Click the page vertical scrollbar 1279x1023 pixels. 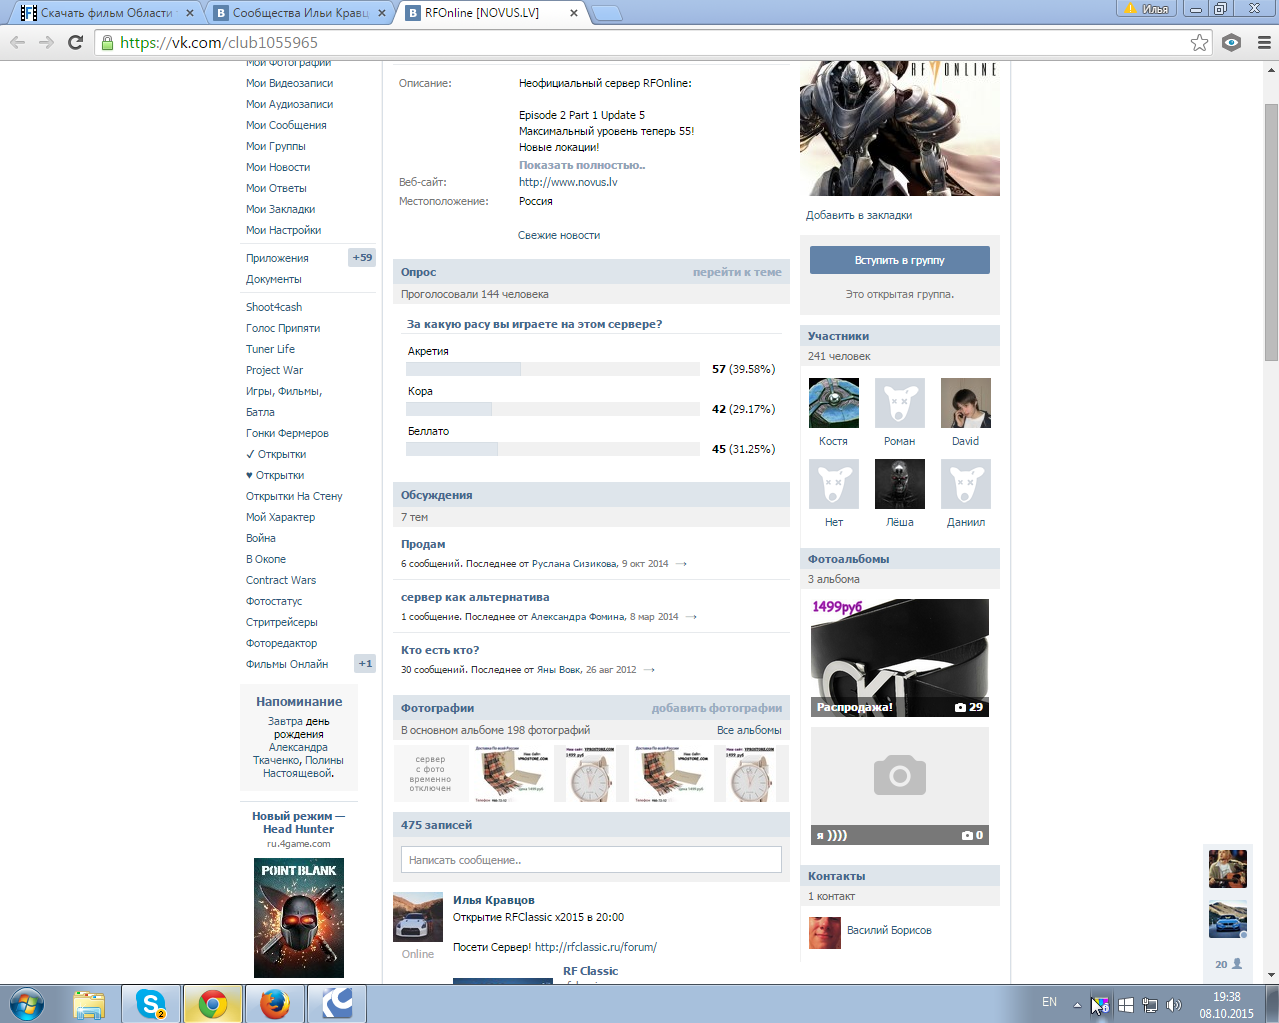click(1271, 233)
